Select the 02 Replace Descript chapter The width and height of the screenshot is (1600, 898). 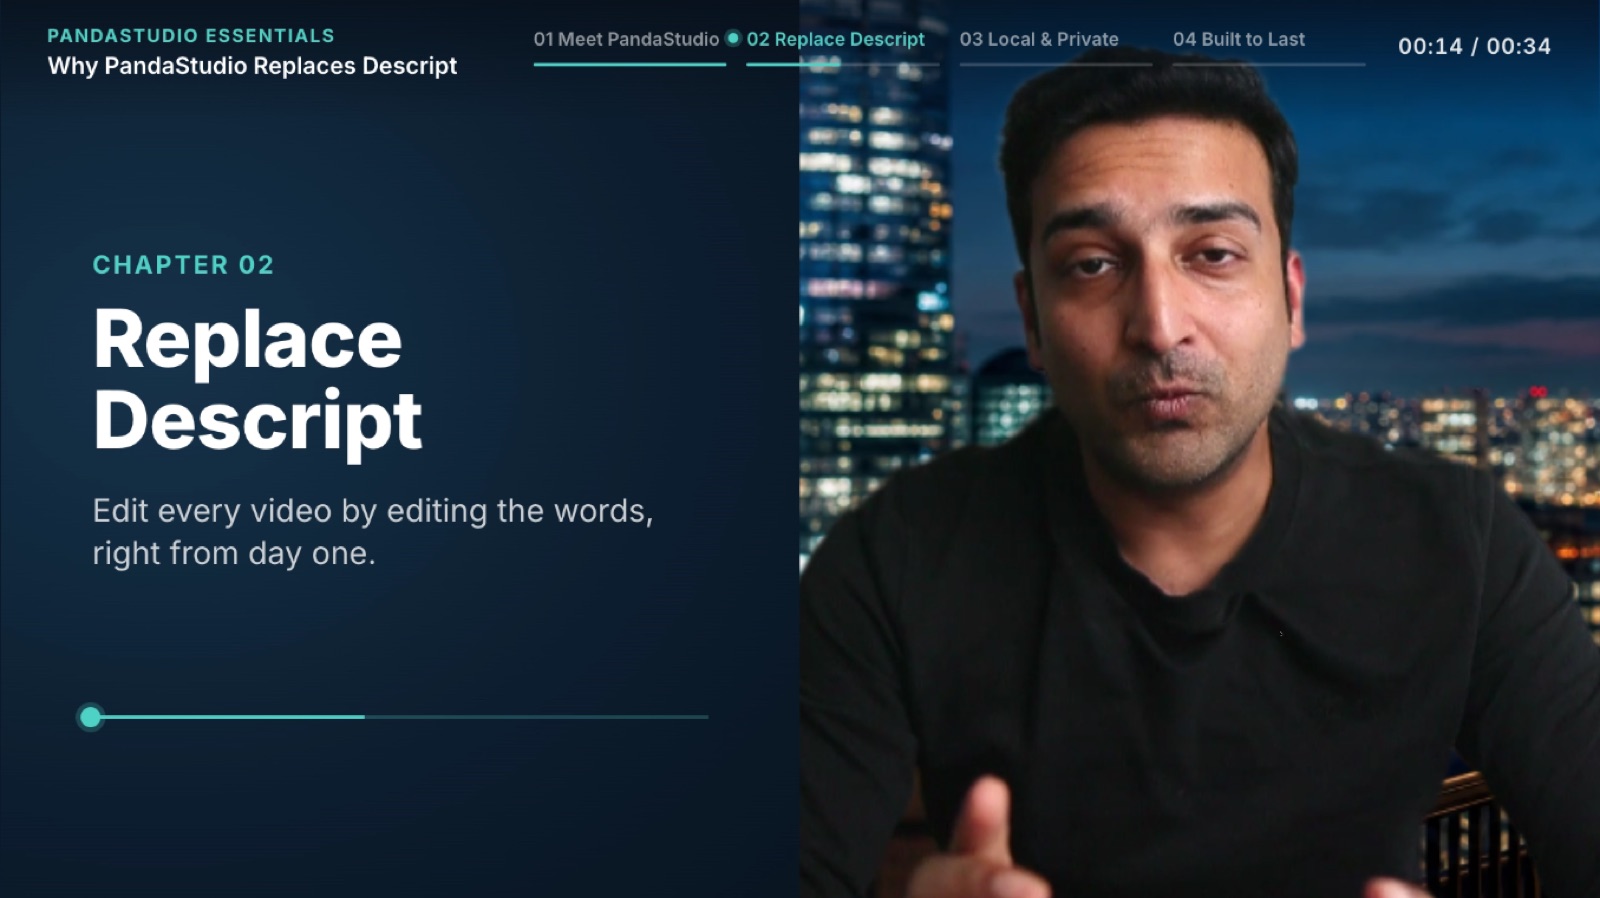pos(835,39)
